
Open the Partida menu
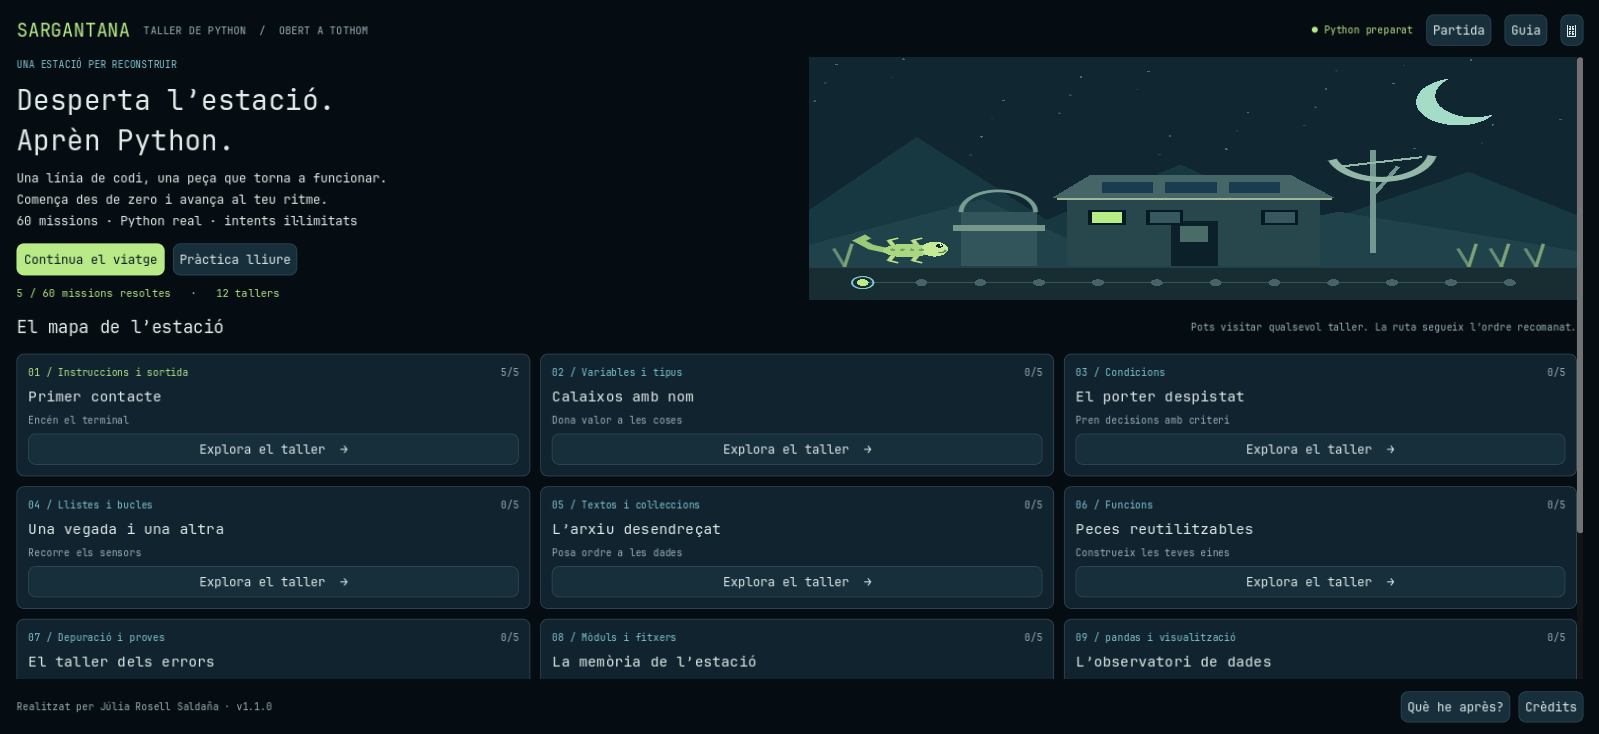point(1458,30)
